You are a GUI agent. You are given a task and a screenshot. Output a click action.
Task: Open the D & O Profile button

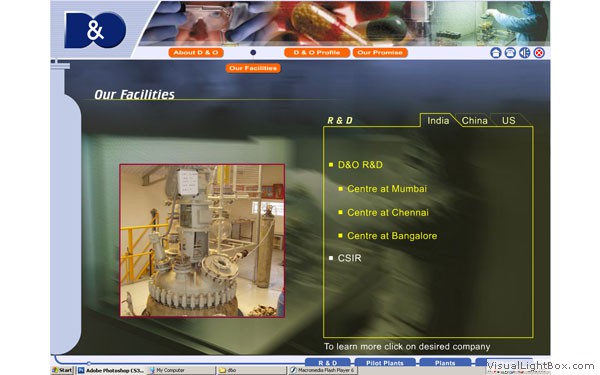click(317, 52)
